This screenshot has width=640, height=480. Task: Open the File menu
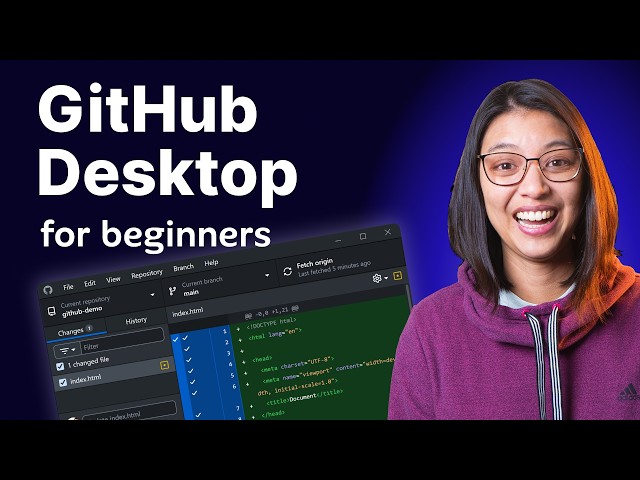pos(68,287)
